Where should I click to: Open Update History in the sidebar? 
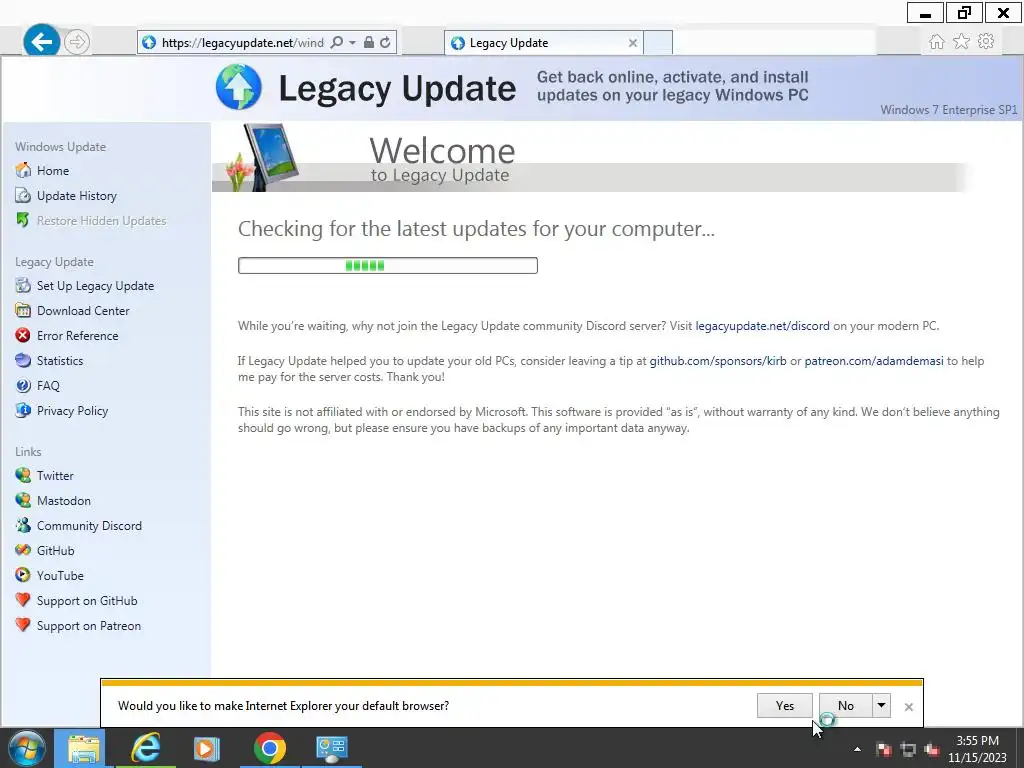pyautogui.click(x=76, y=195)
